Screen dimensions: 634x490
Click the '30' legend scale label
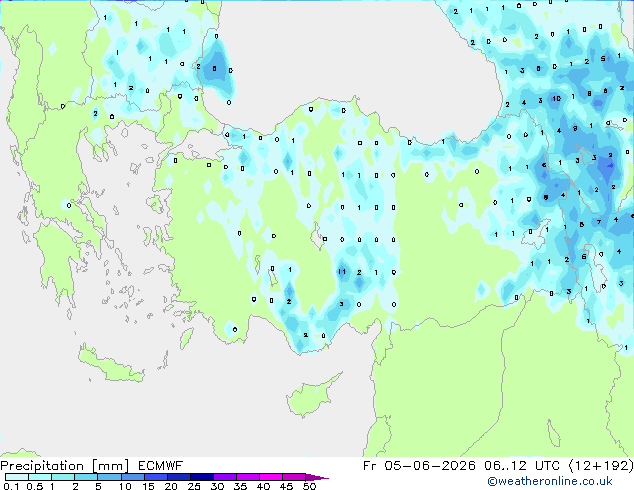point(217,486)
